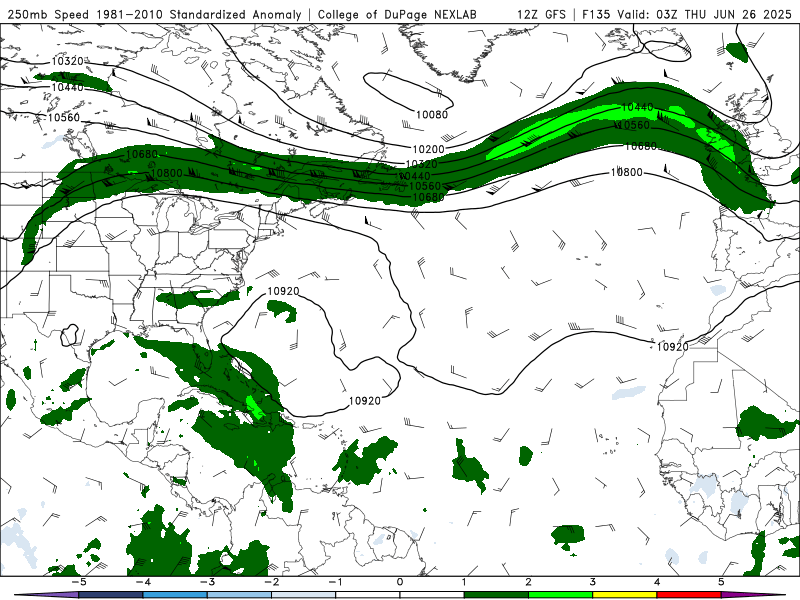Click the '250mb Speed 1981-2010 Standardized Anomaly' title

155,14
